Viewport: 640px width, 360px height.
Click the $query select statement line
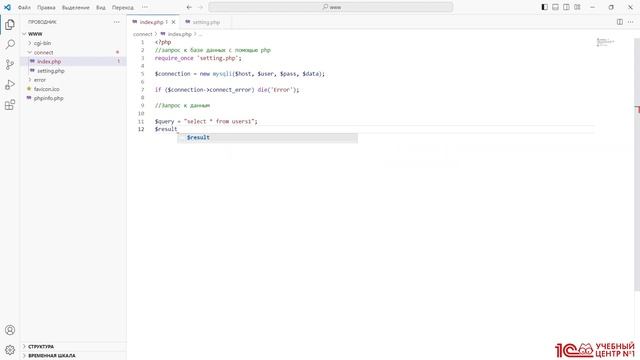click(206, 121)
